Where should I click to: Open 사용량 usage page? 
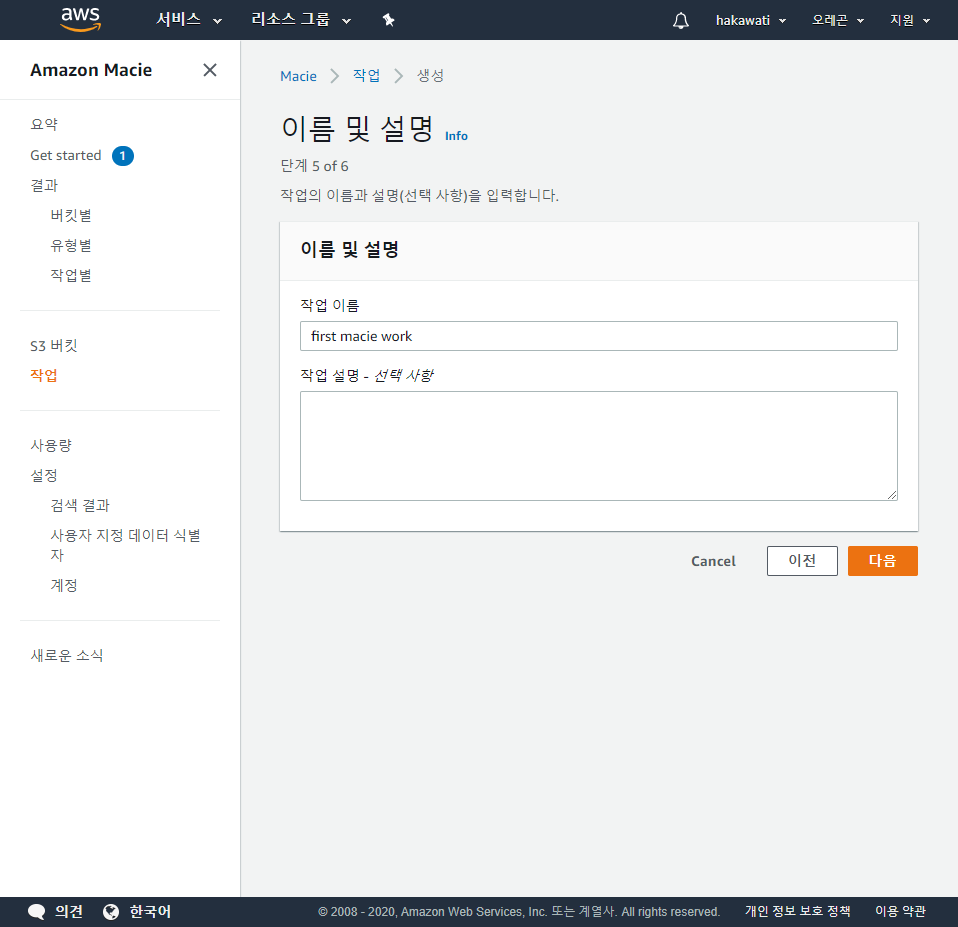click(51, 445)
